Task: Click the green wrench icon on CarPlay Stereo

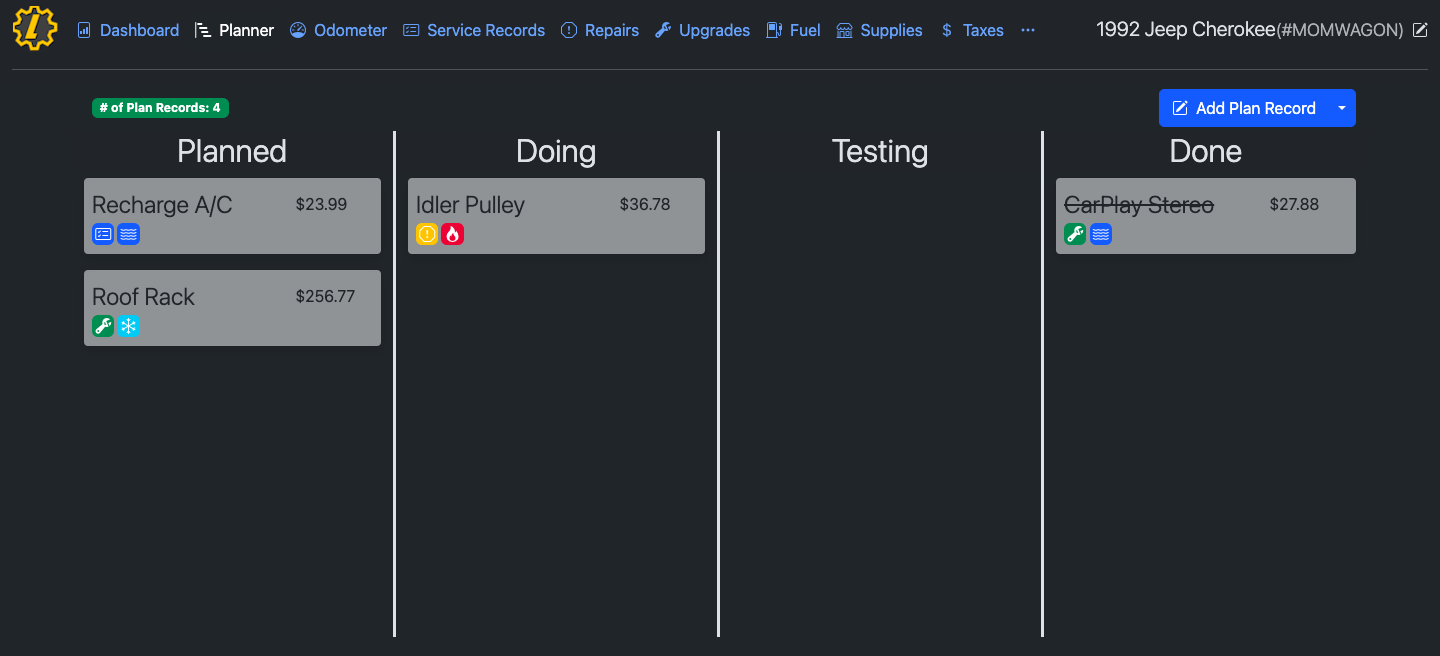Action: click(1075, 234)
